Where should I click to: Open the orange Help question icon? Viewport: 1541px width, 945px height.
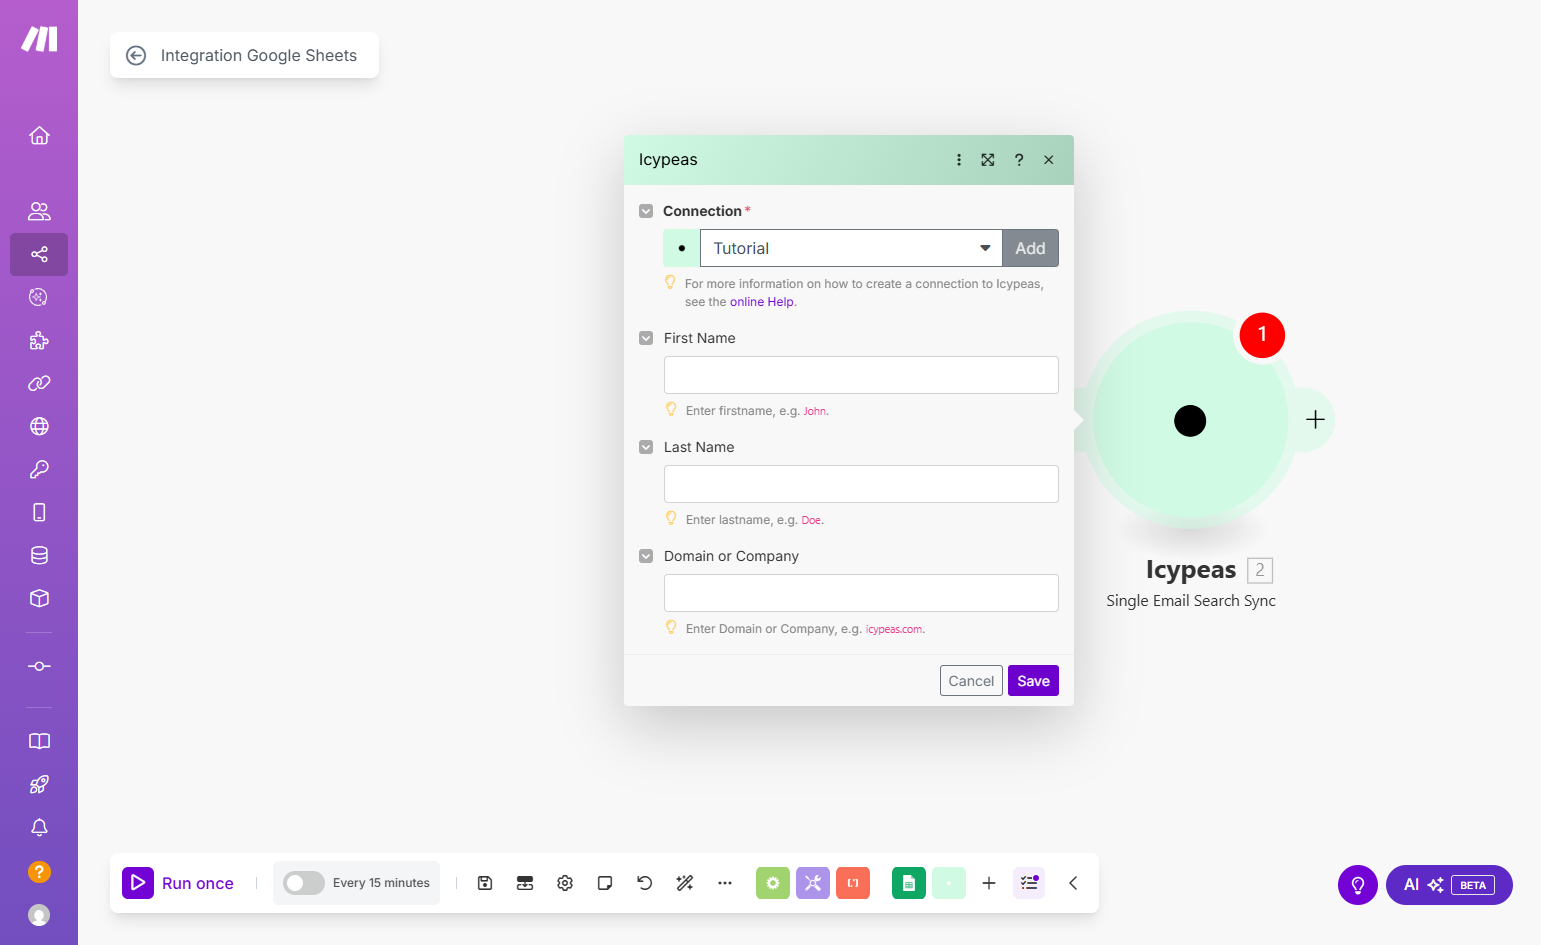pyautogui.click(x=39, y=872)
